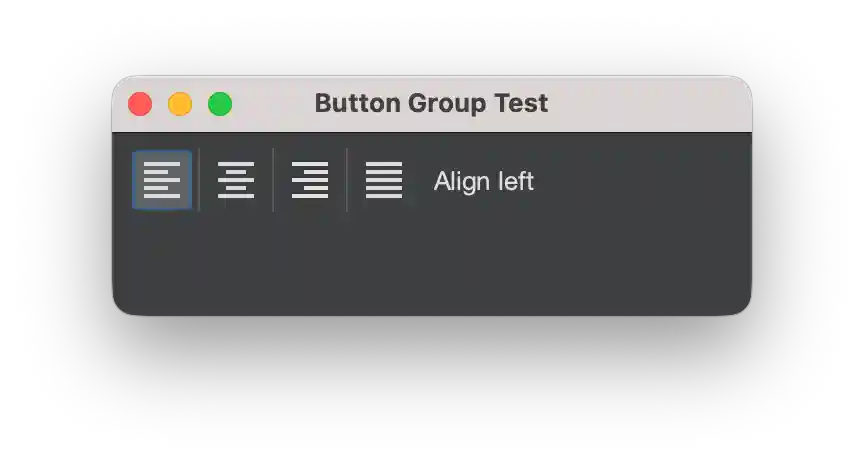Select the align center icon
The height and width of the screenshot is (464, 864).
236,180
